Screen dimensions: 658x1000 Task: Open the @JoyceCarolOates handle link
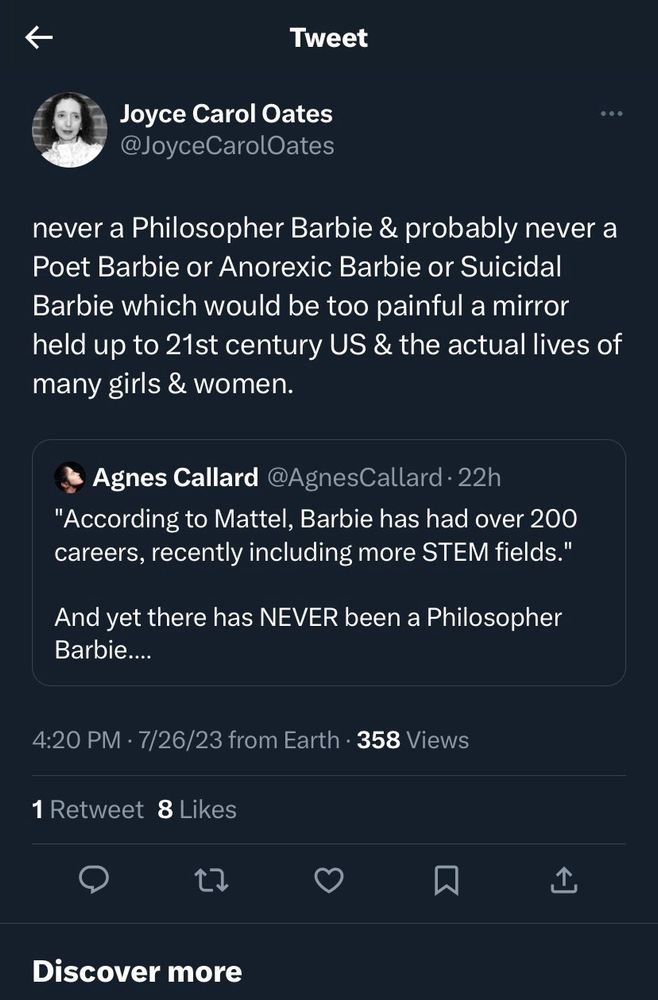pos(227,146)
